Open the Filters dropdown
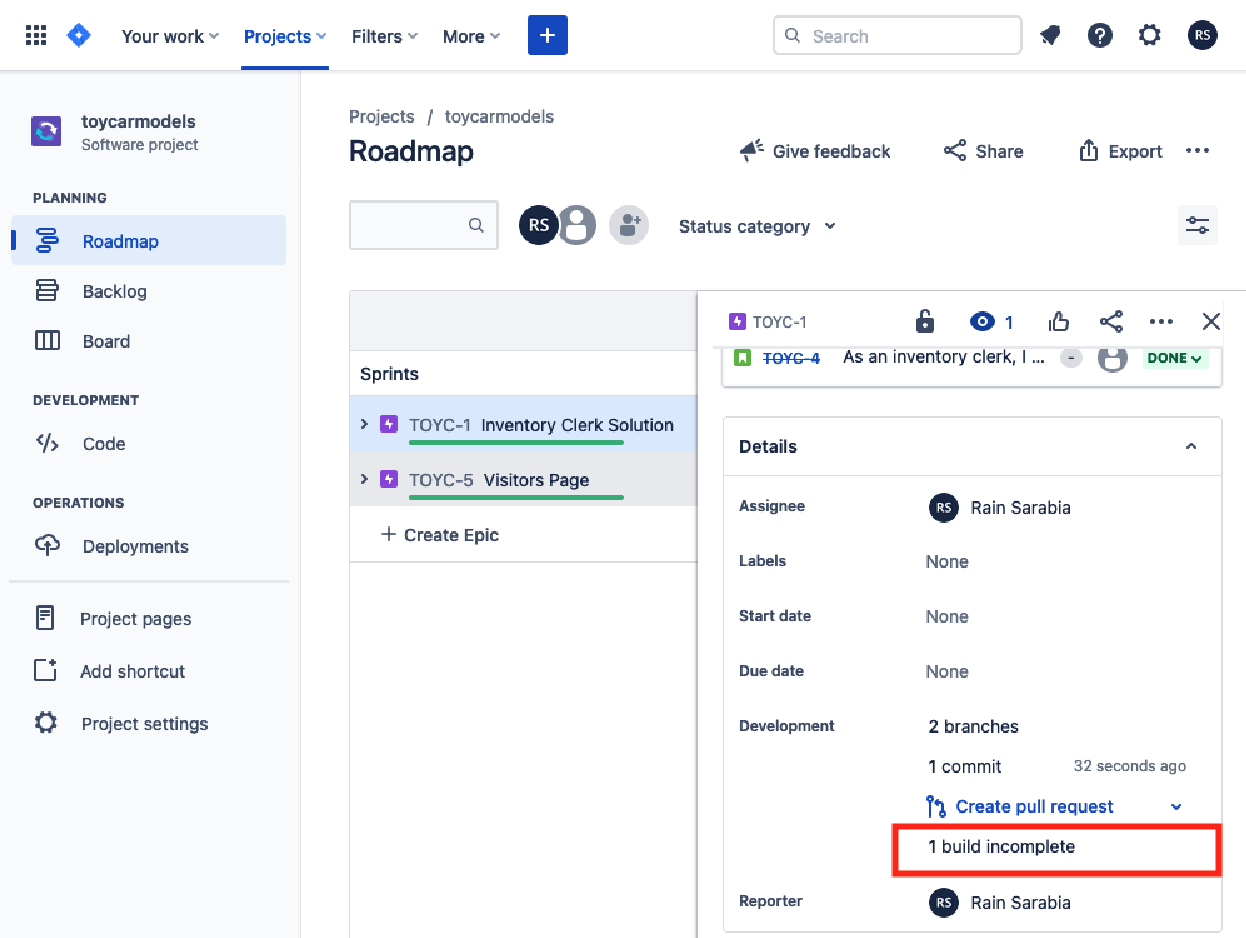1246x938 pixels. click(385, 36)
